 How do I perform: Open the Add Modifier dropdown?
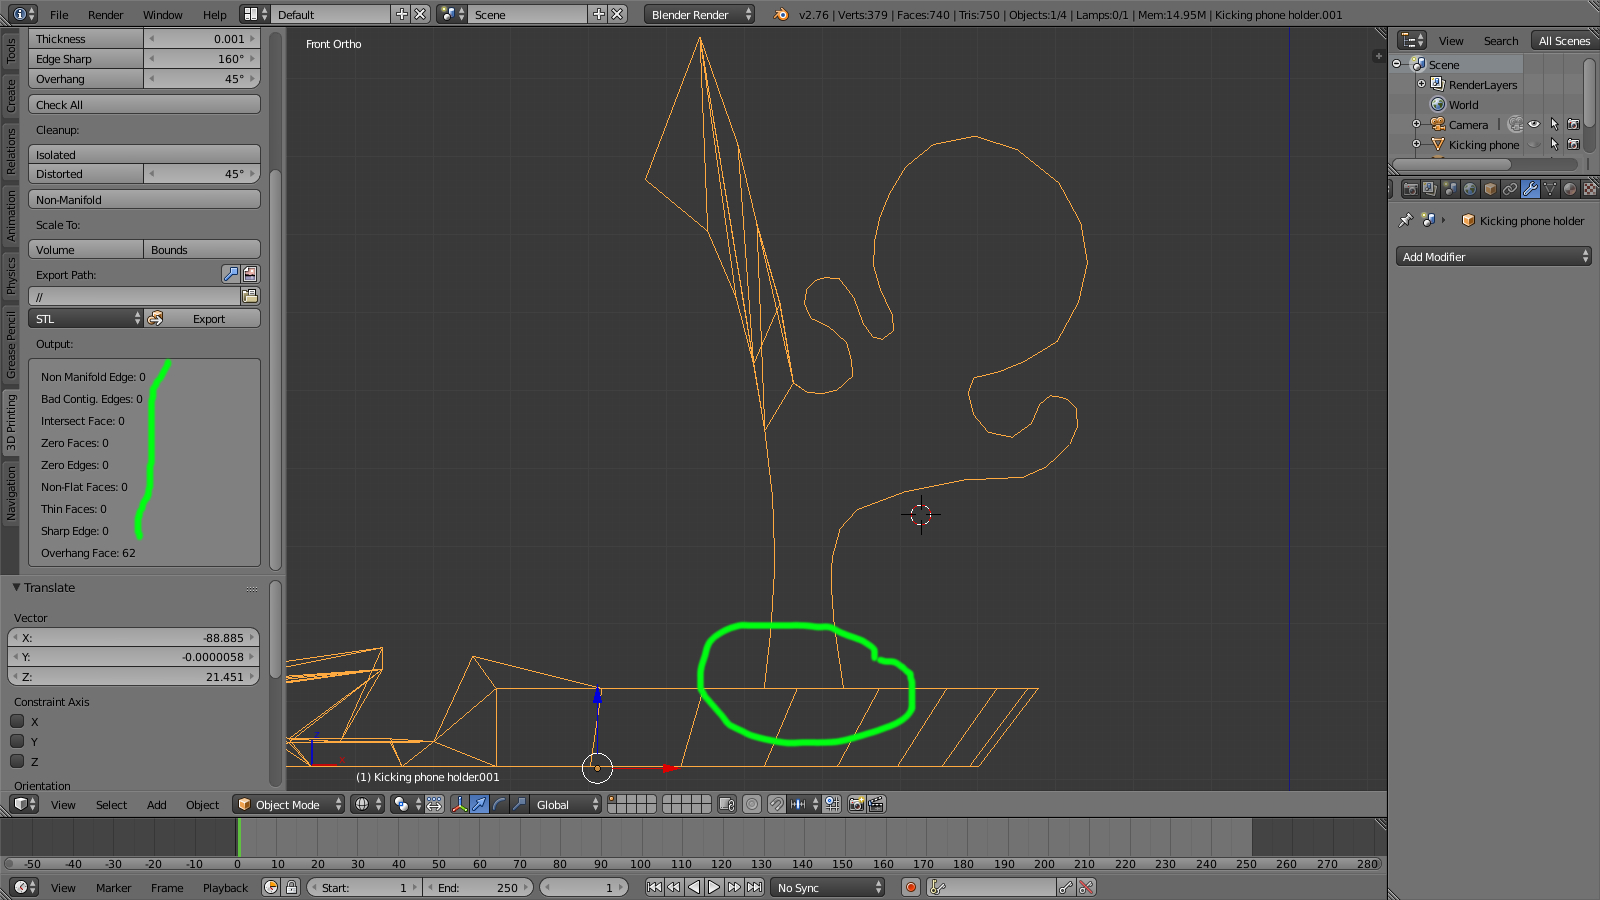pyautogui.click(x=1493, y=257)
